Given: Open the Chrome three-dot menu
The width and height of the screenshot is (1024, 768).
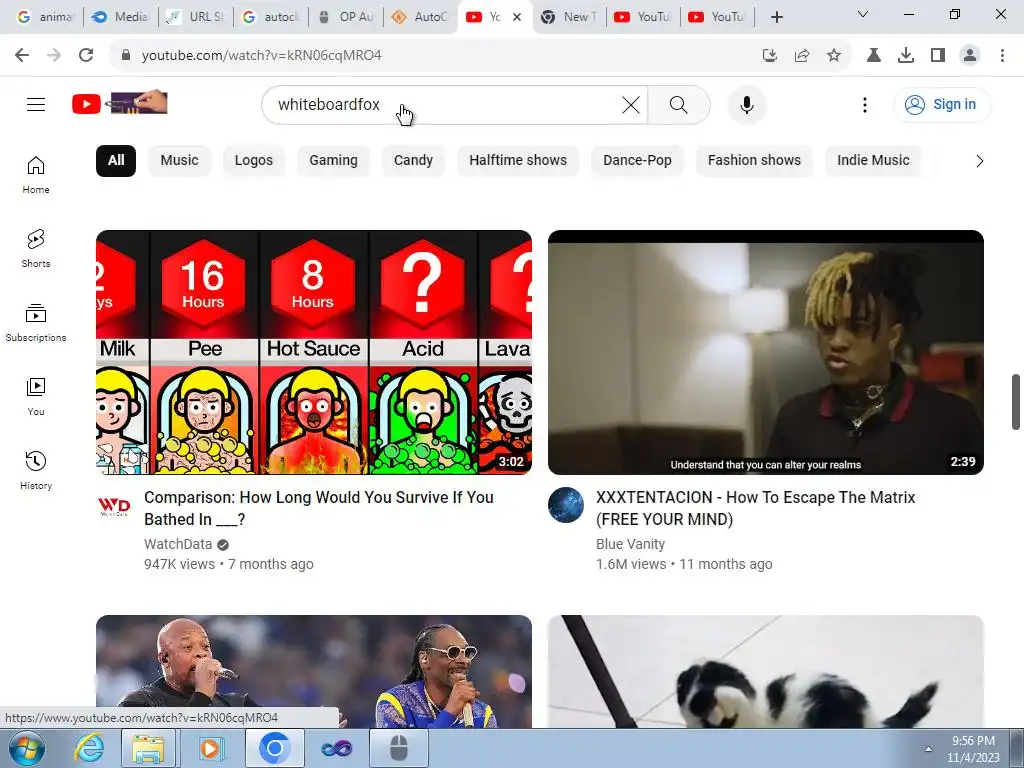Looking at the screenshot, I should (x=1002, y=56).
